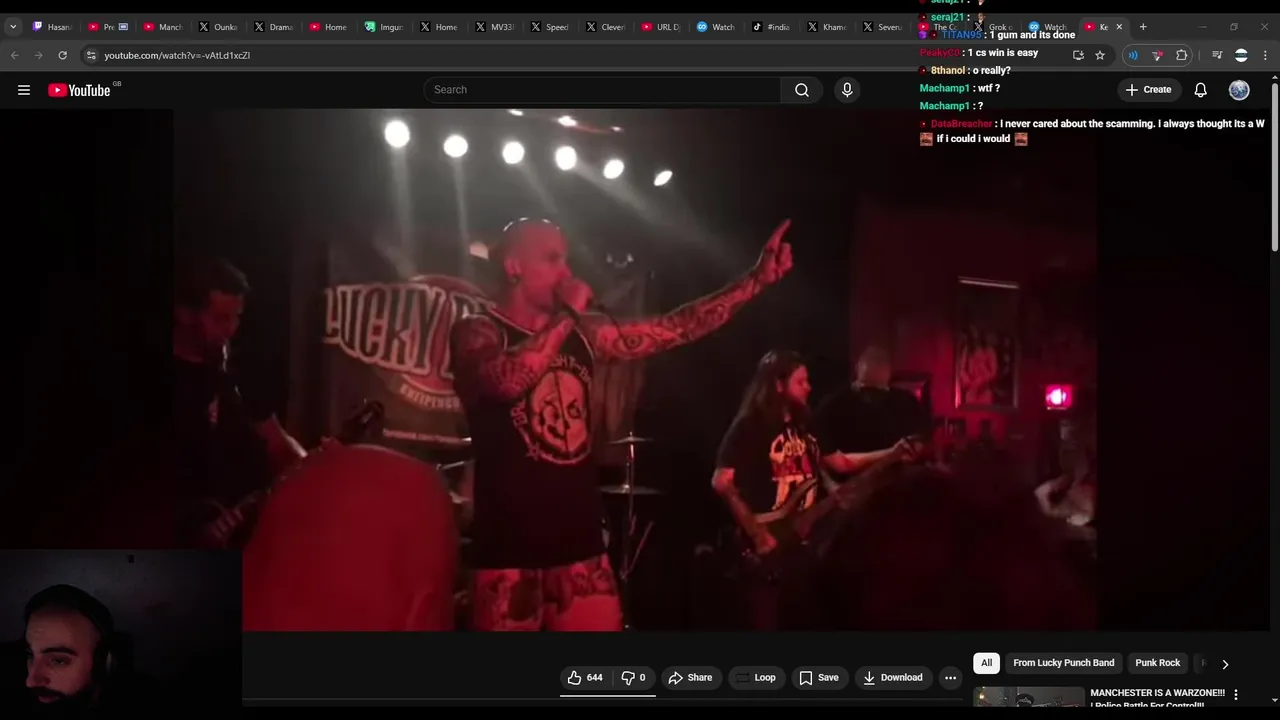View site information icon in address bar
Screen dimensions: 1280x720
pos(91,55)
